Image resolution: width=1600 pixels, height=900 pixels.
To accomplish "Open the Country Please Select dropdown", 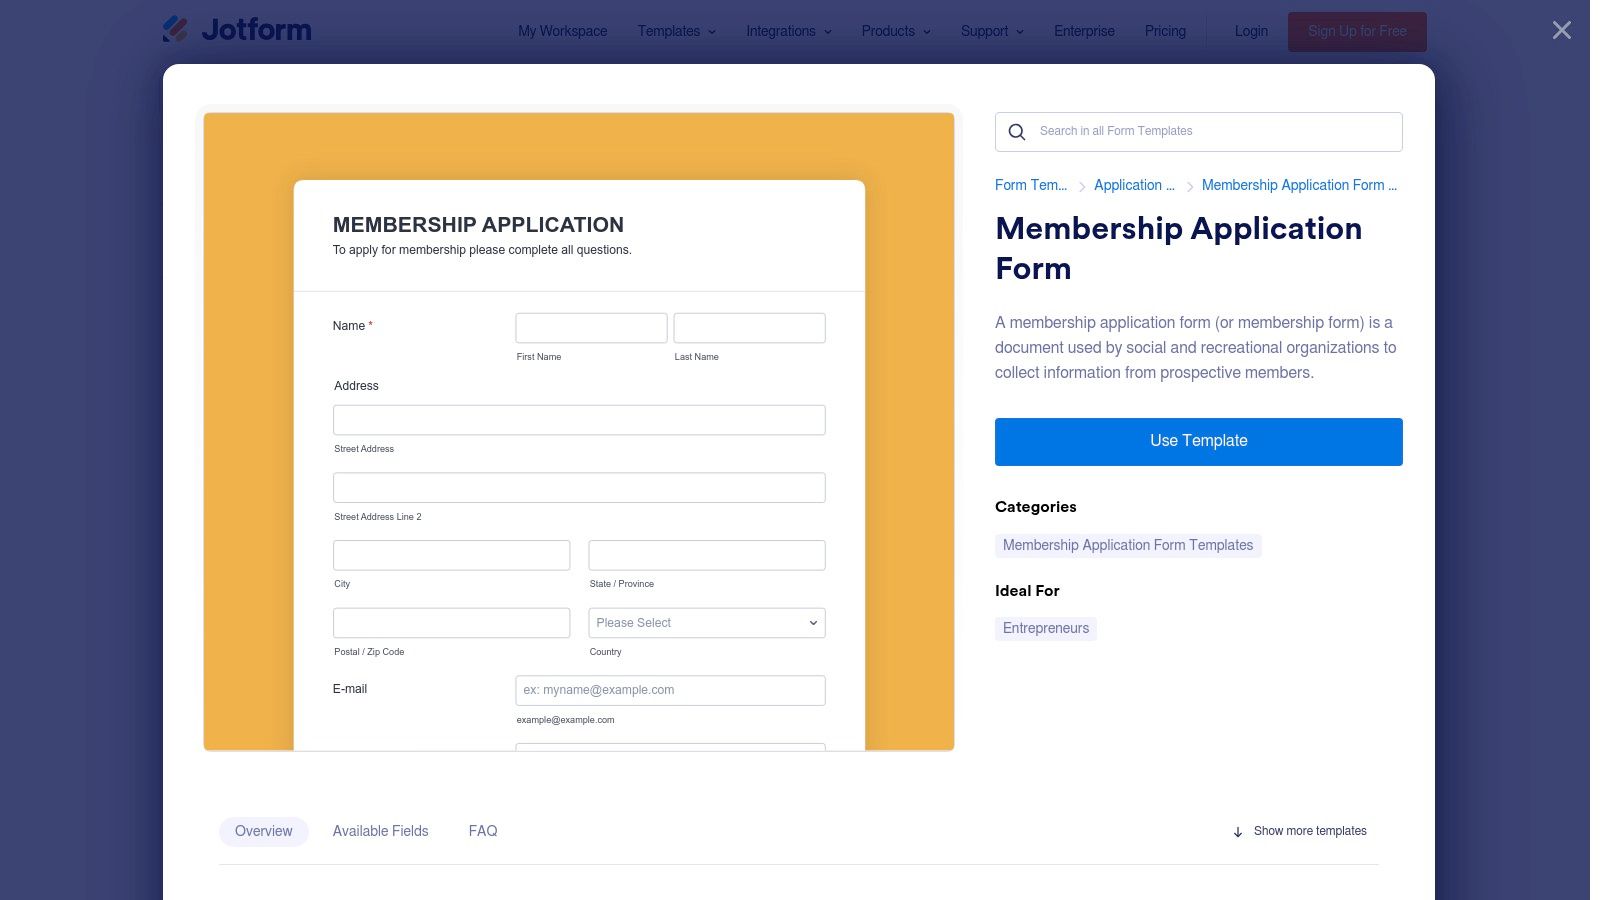I will click(707, 622).
